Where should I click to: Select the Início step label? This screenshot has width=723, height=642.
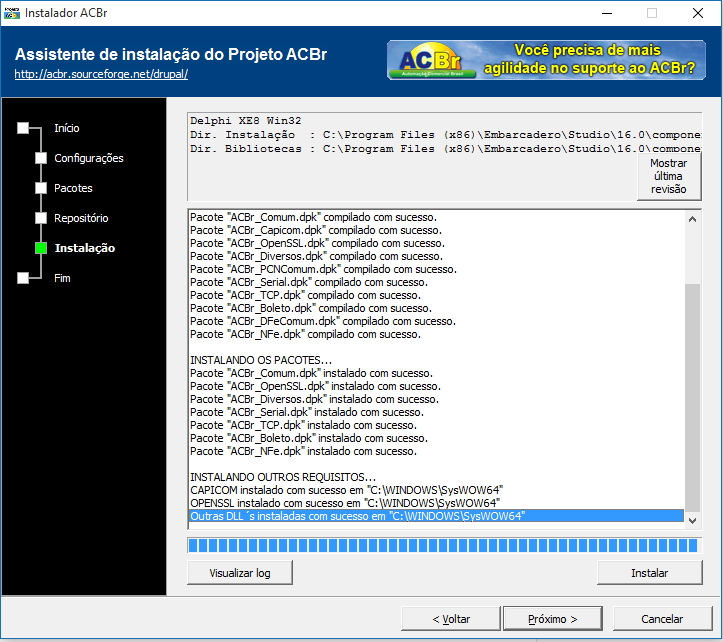pos(67,128)
